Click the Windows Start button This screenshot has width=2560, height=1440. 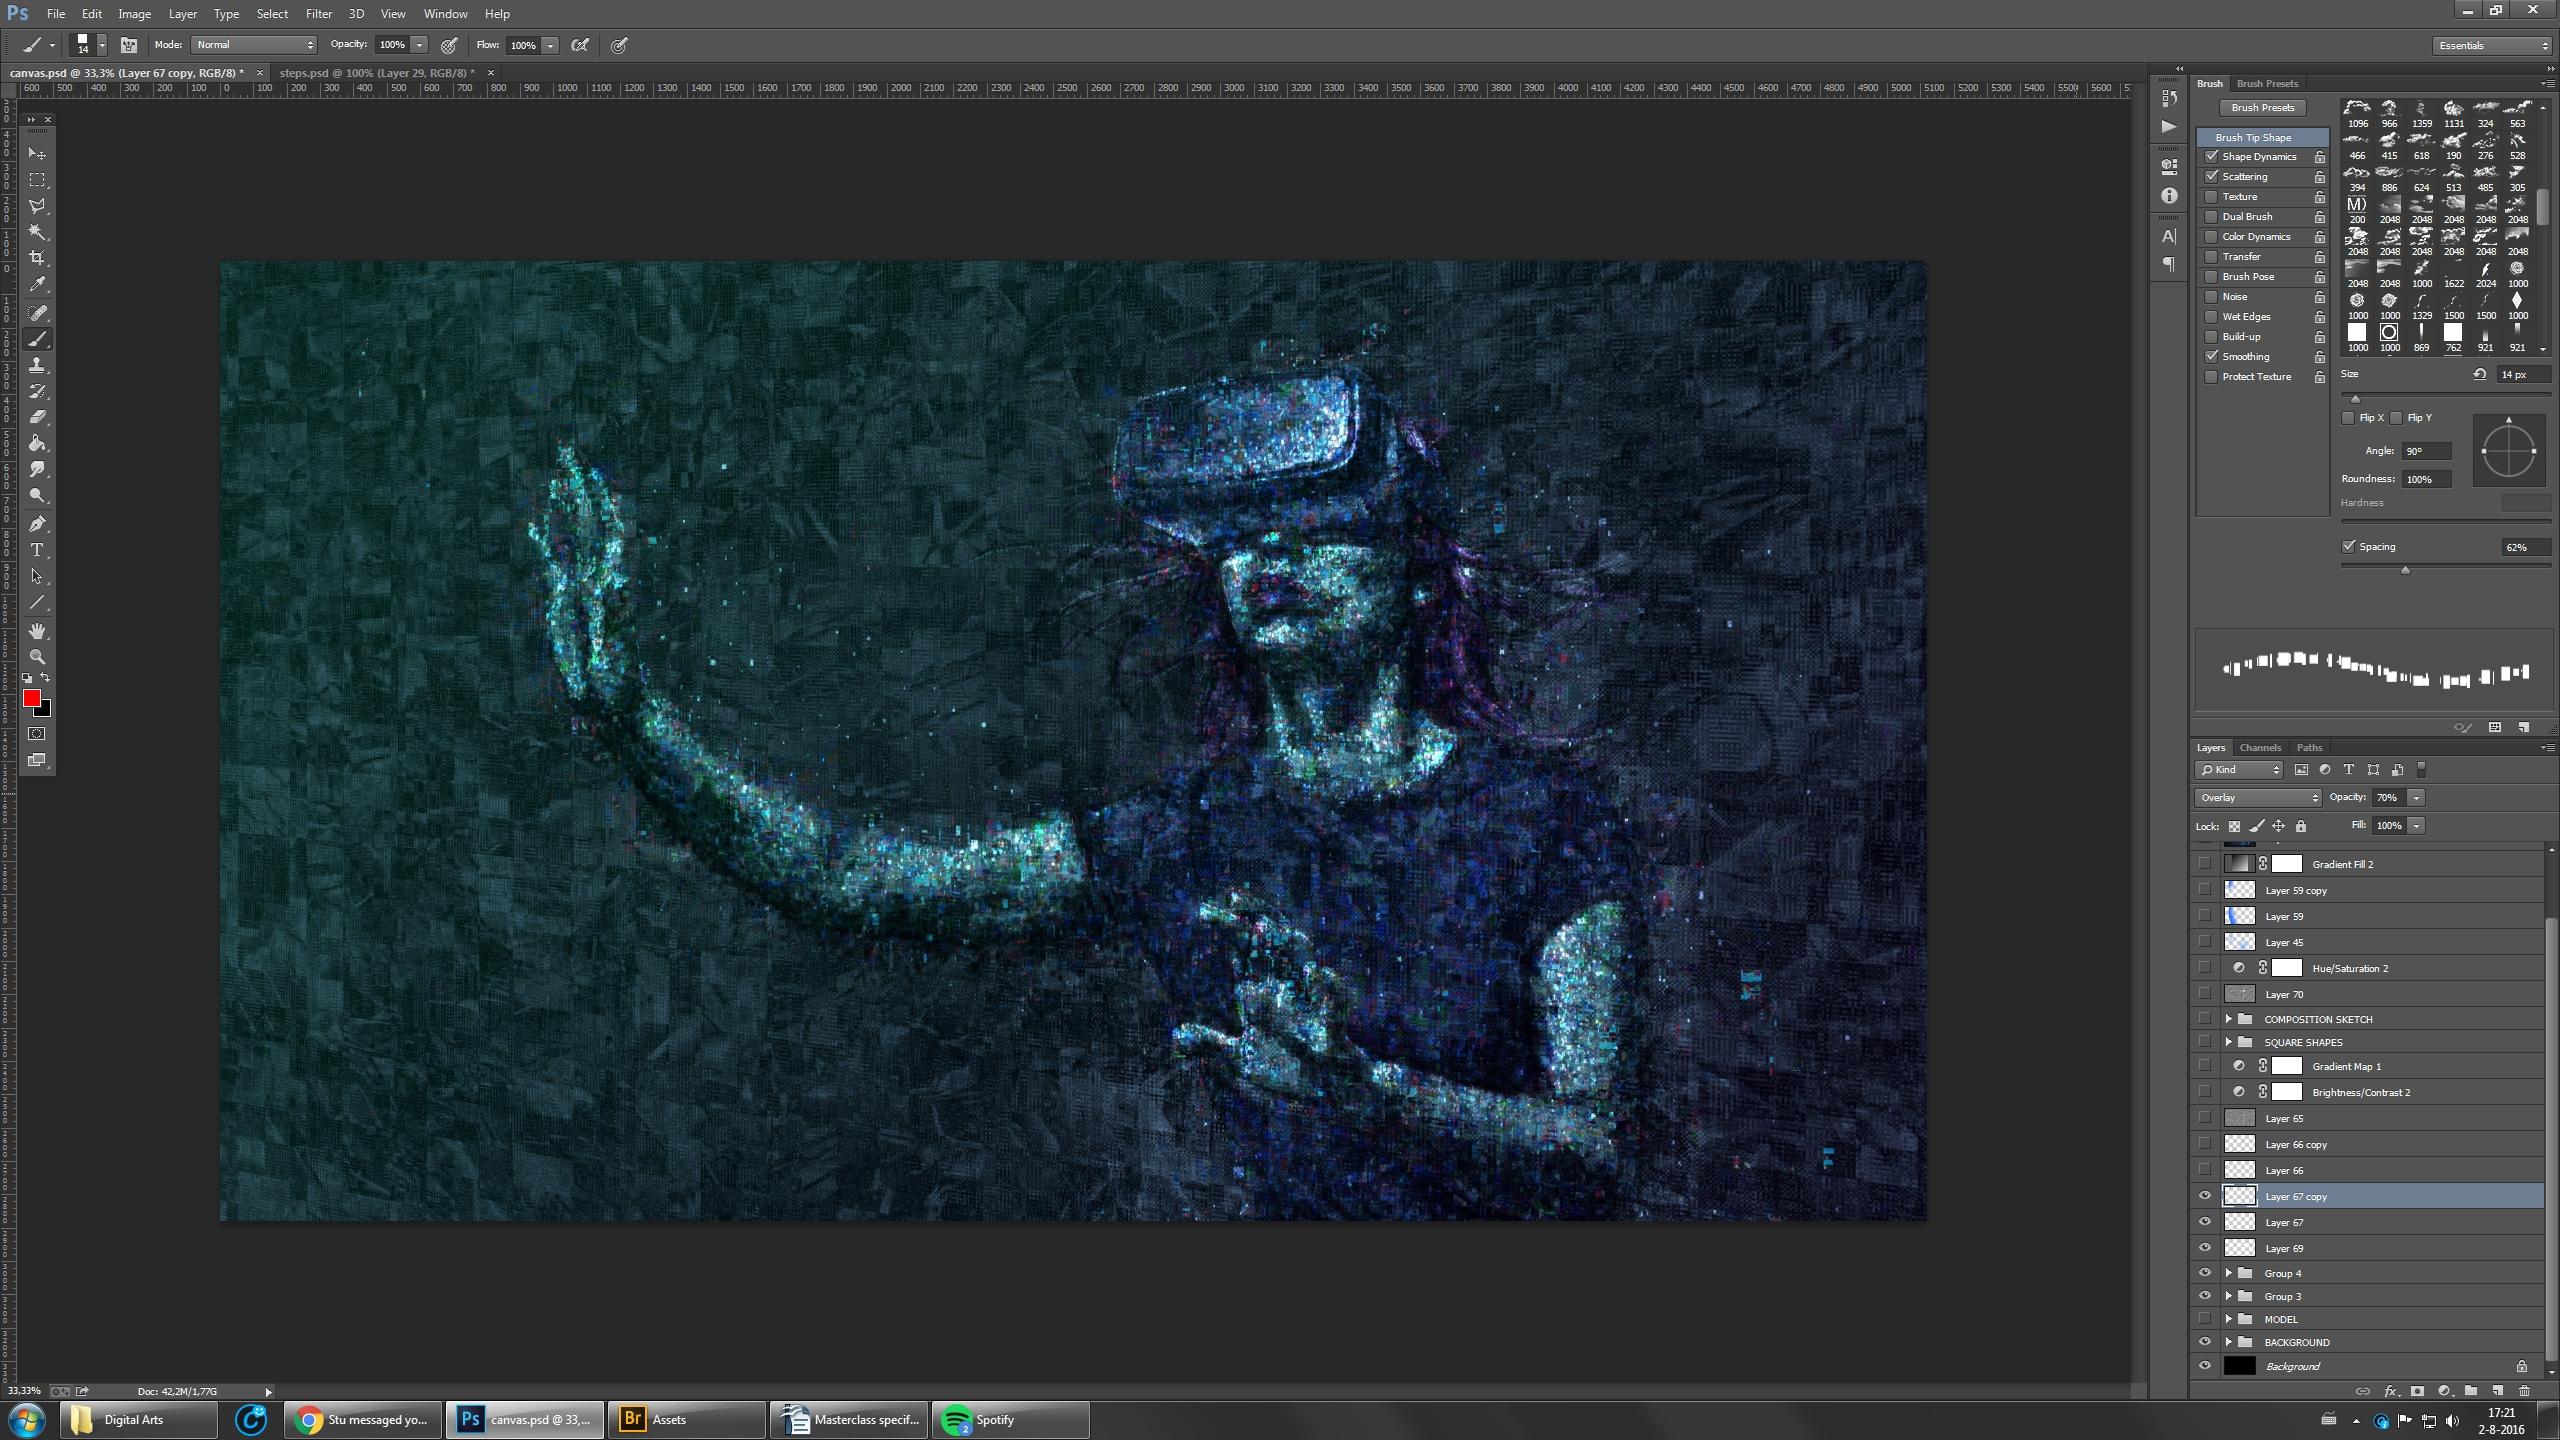pos(26,1420)
